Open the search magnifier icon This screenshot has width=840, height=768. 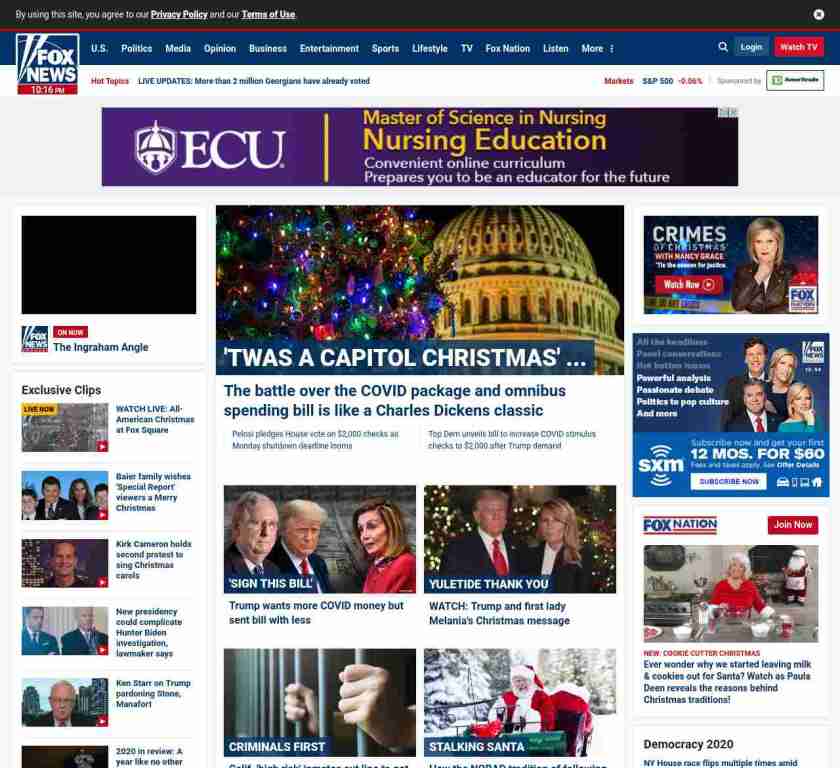click(x=723, y=47)
